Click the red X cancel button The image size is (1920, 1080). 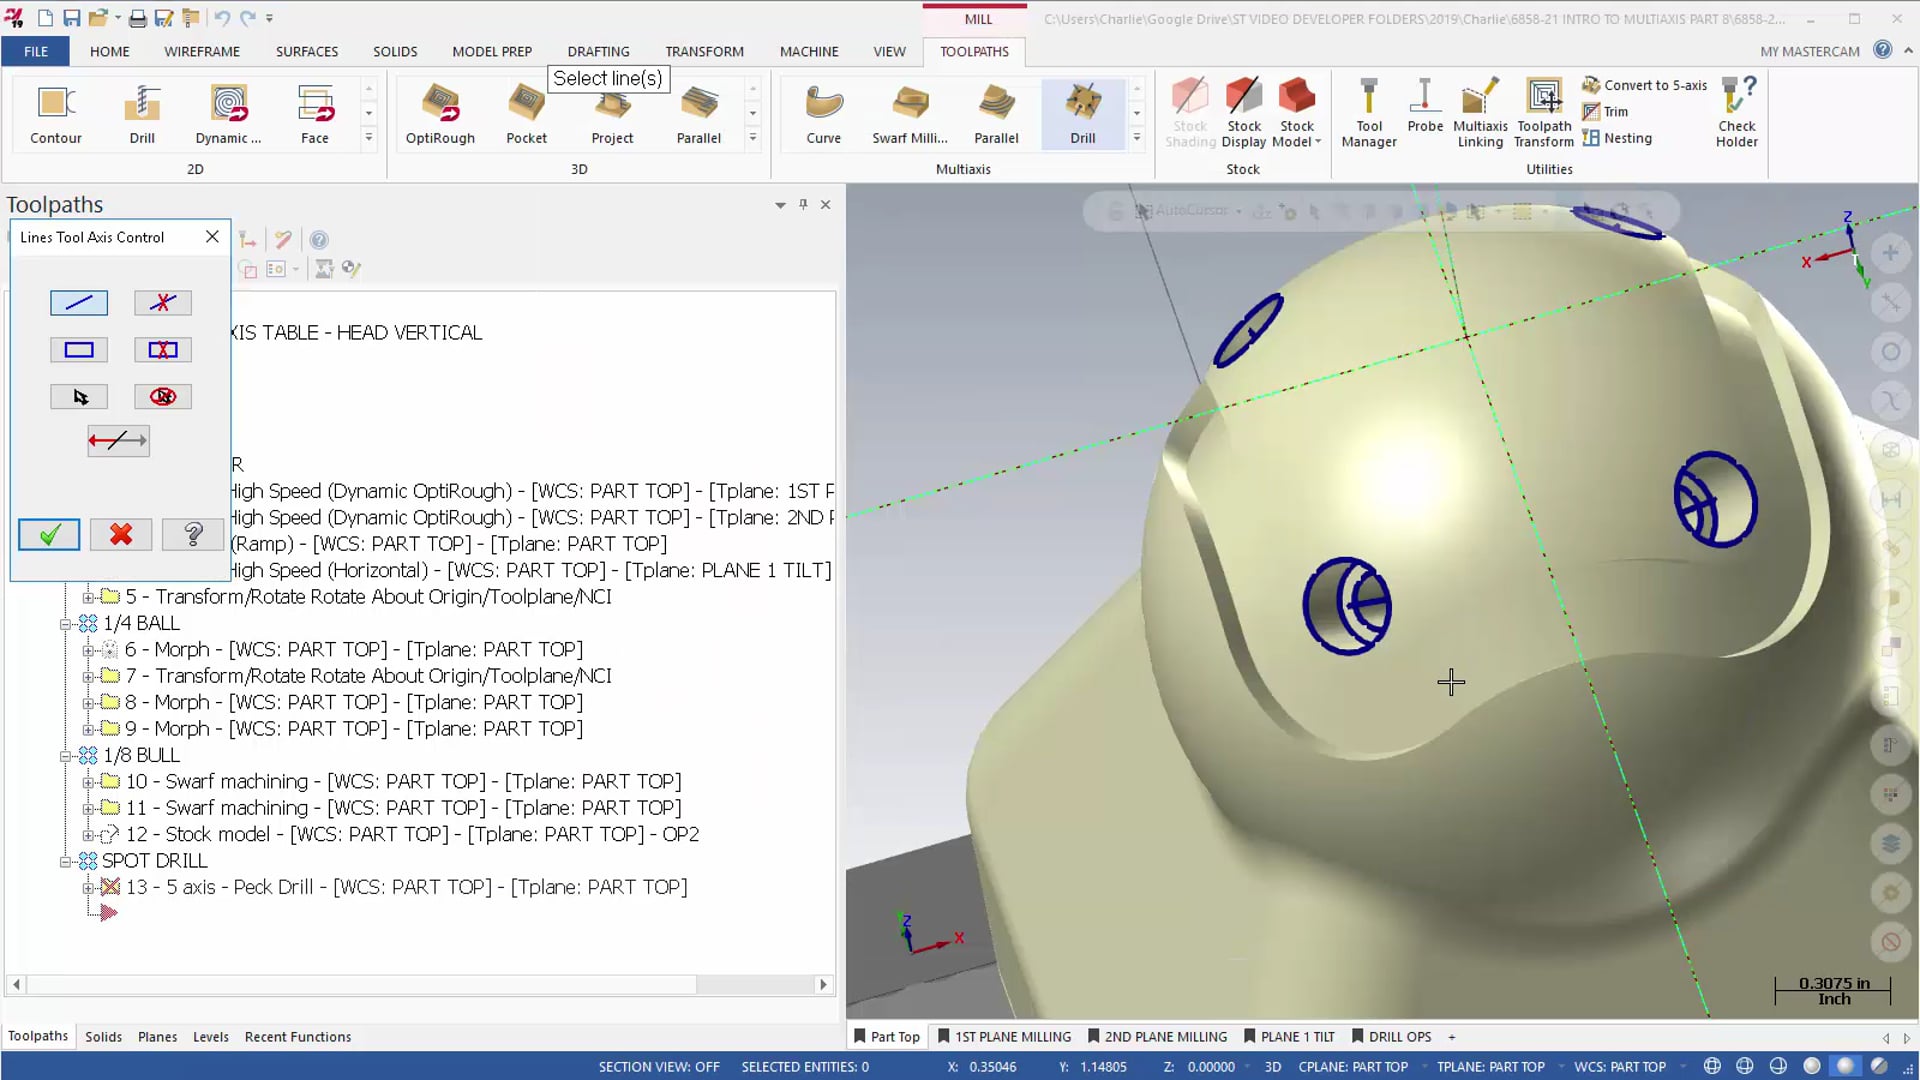tap(120, 534)
